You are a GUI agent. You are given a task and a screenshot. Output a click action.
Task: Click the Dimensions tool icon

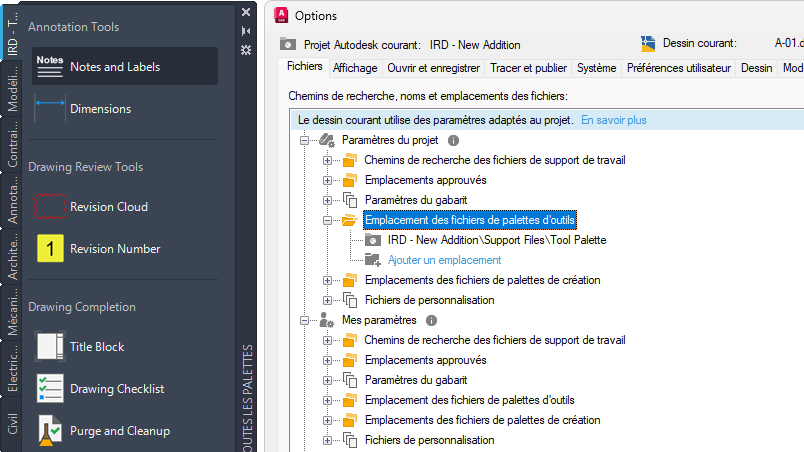(50, 108)
